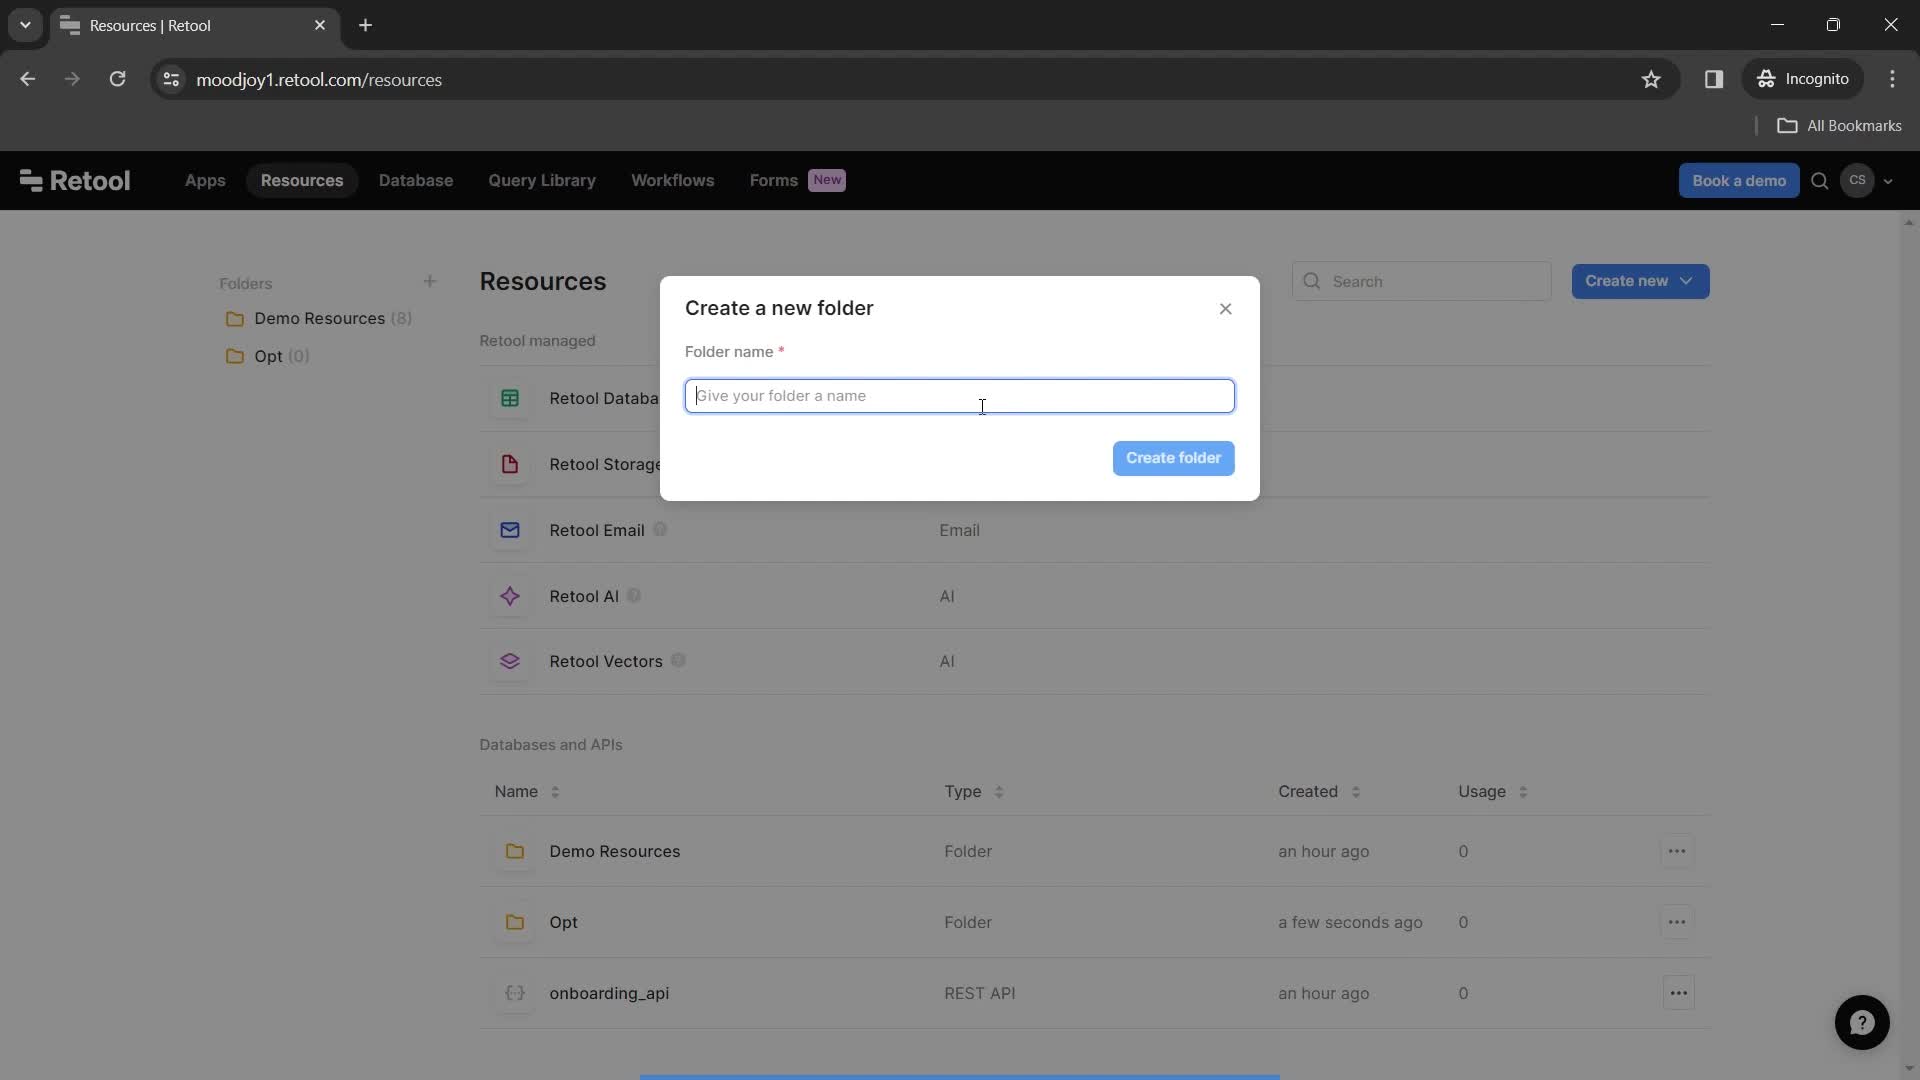Click the Folder name input field
Image resolution: width=1920 pixels, height=1080 pixels.
point(959,394)
